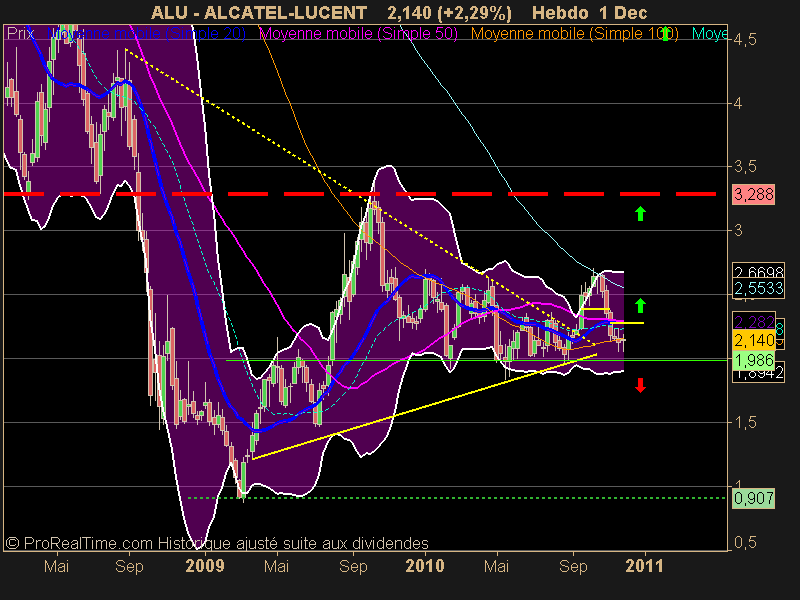Click the 4,5 price axis value

745,40
